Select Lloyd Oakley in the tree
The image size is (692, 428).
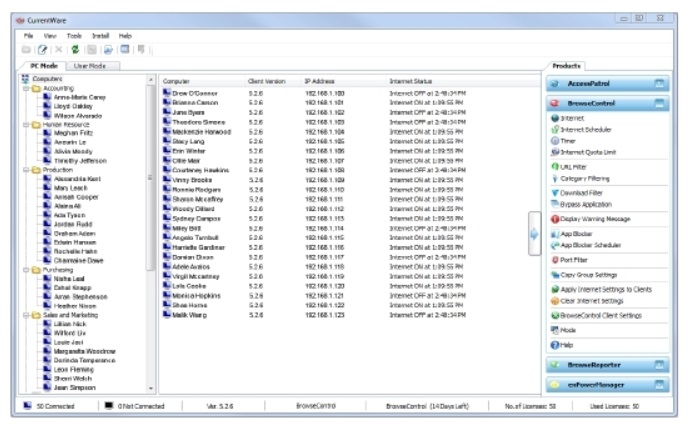[73, 106]
